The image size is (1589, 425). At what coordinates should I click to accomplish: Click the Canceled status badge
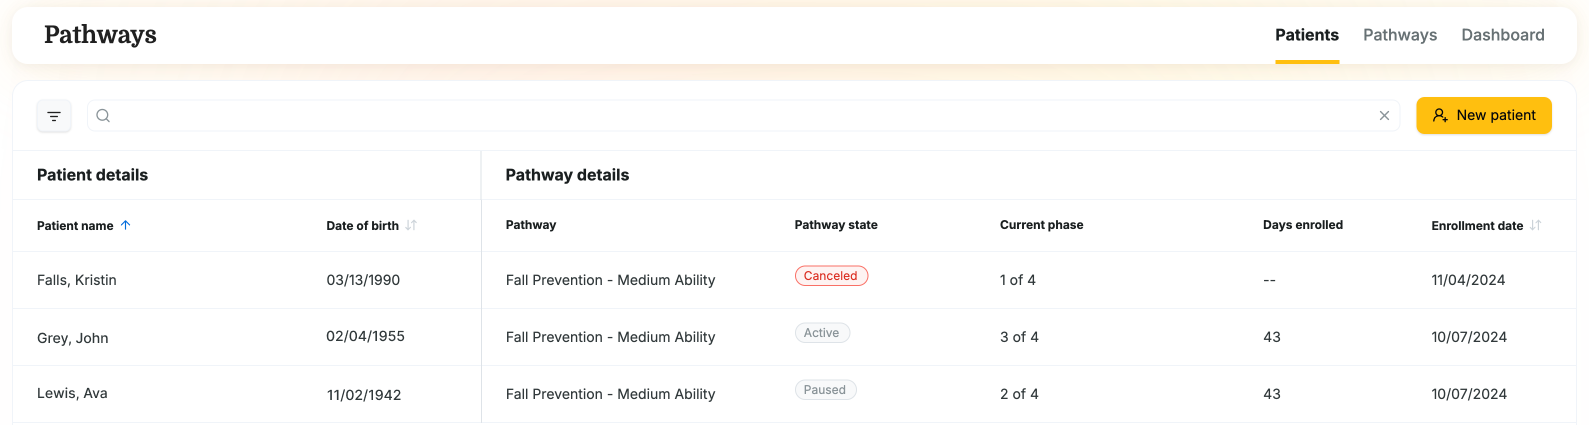(831, 276)
